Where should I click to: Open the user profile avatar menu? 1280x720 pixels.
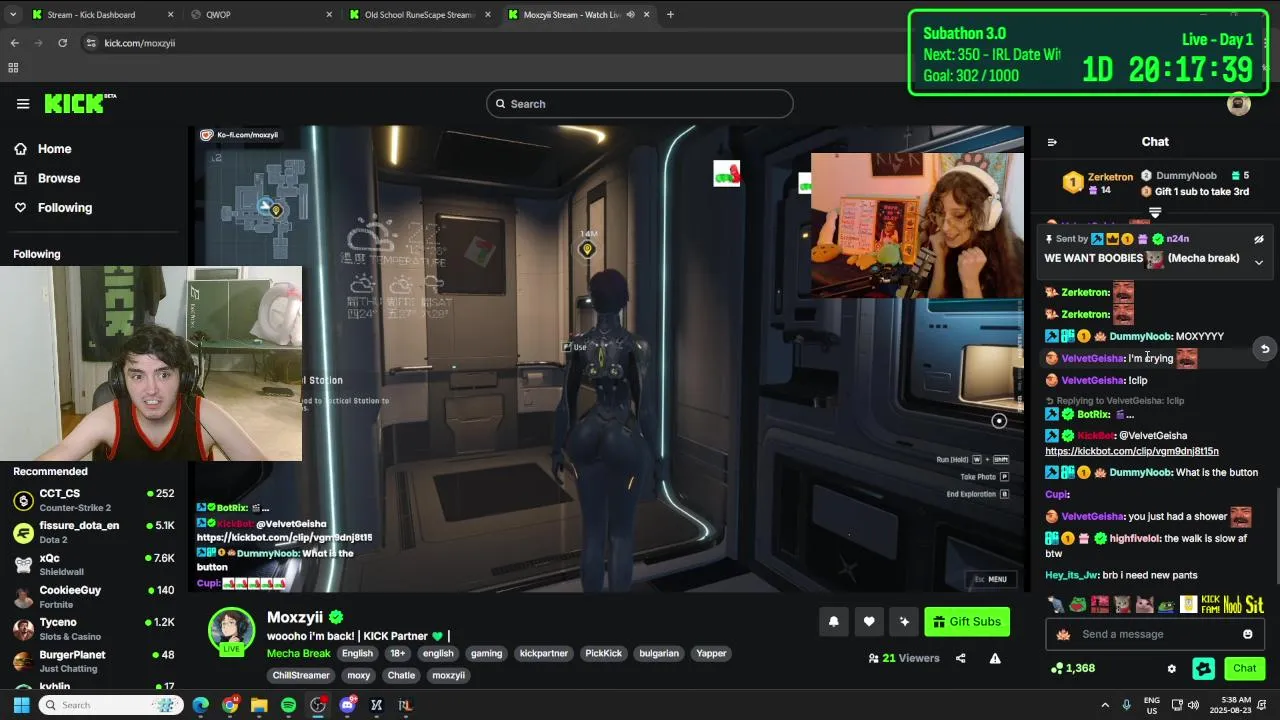pos(1239,104)
